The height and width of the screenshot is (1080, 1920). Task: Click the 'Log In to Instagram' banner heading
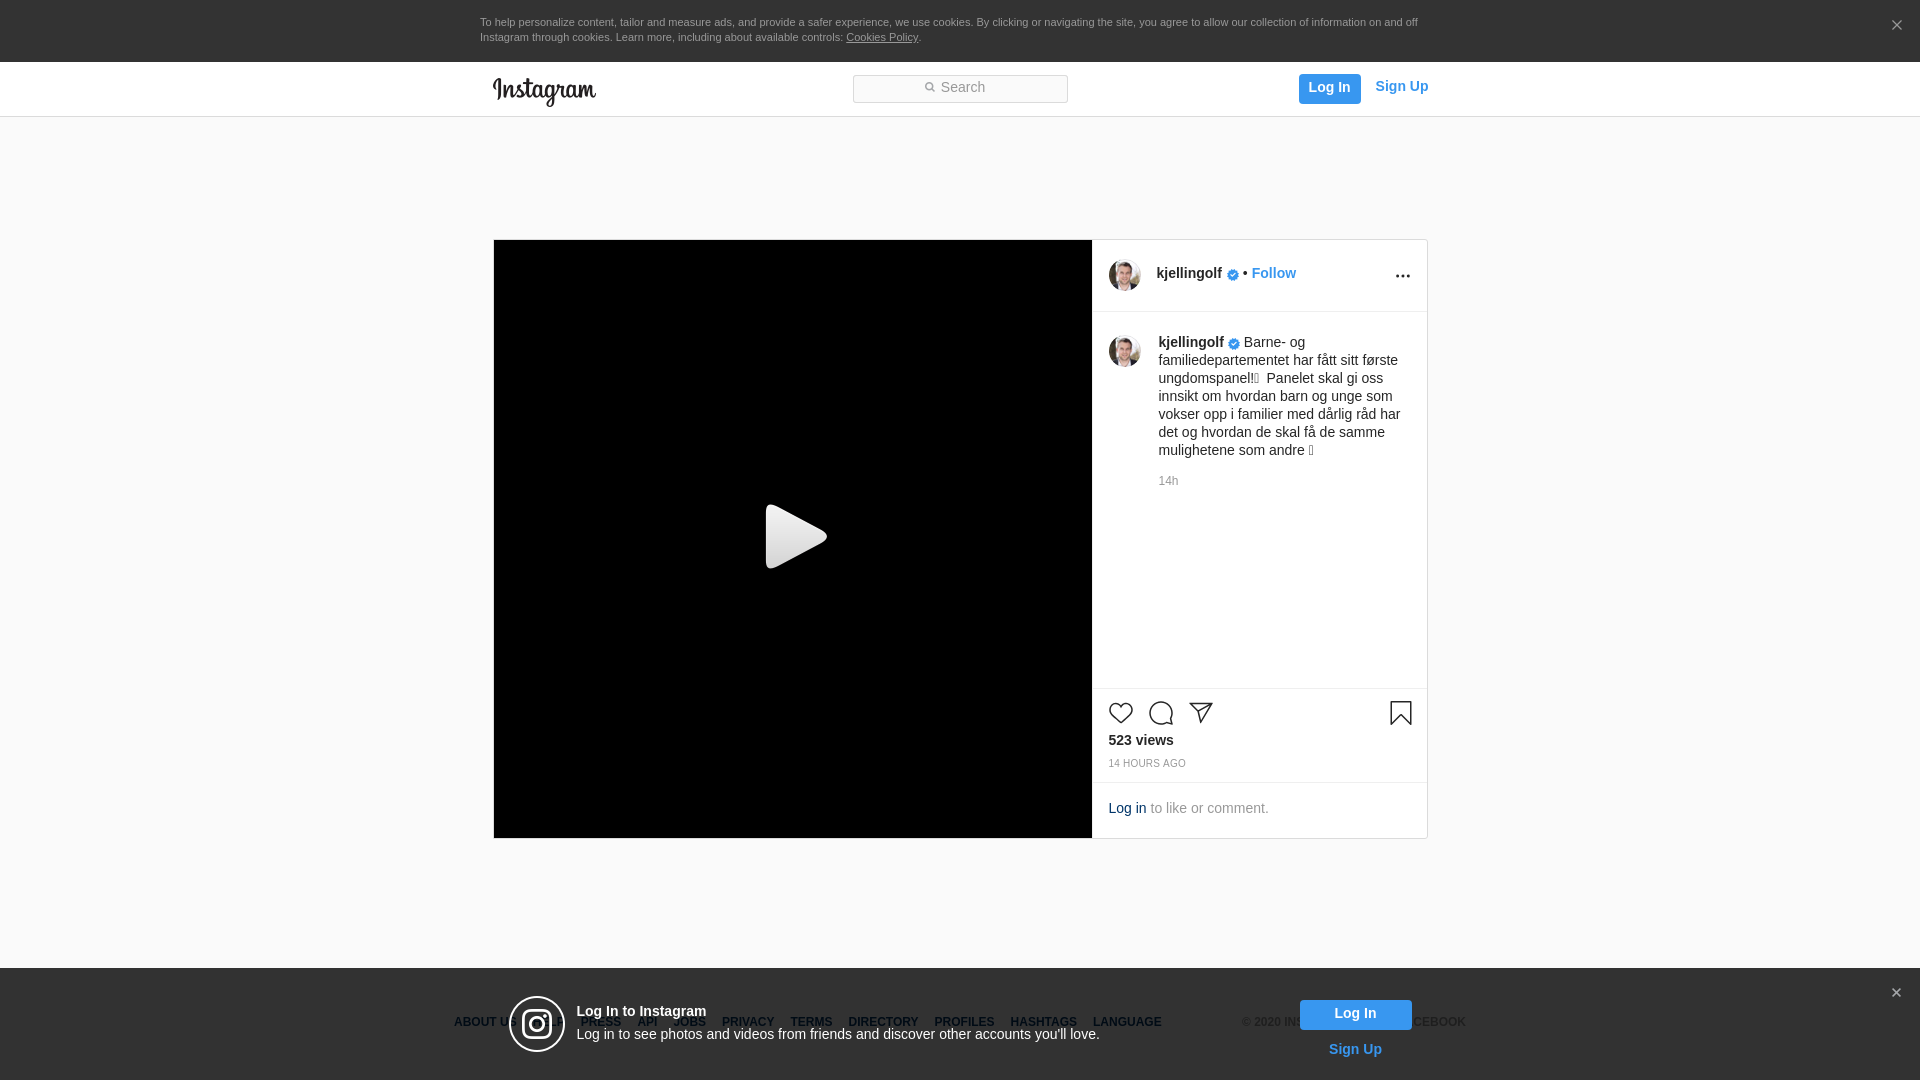coord(641,1011)
